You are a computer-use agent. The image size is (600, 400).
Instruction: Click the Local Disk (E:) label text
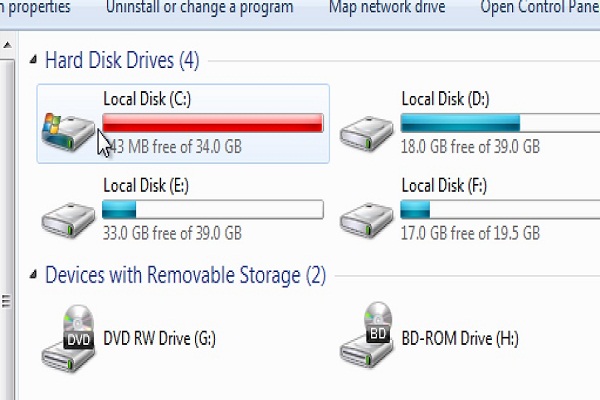point(146,186)
